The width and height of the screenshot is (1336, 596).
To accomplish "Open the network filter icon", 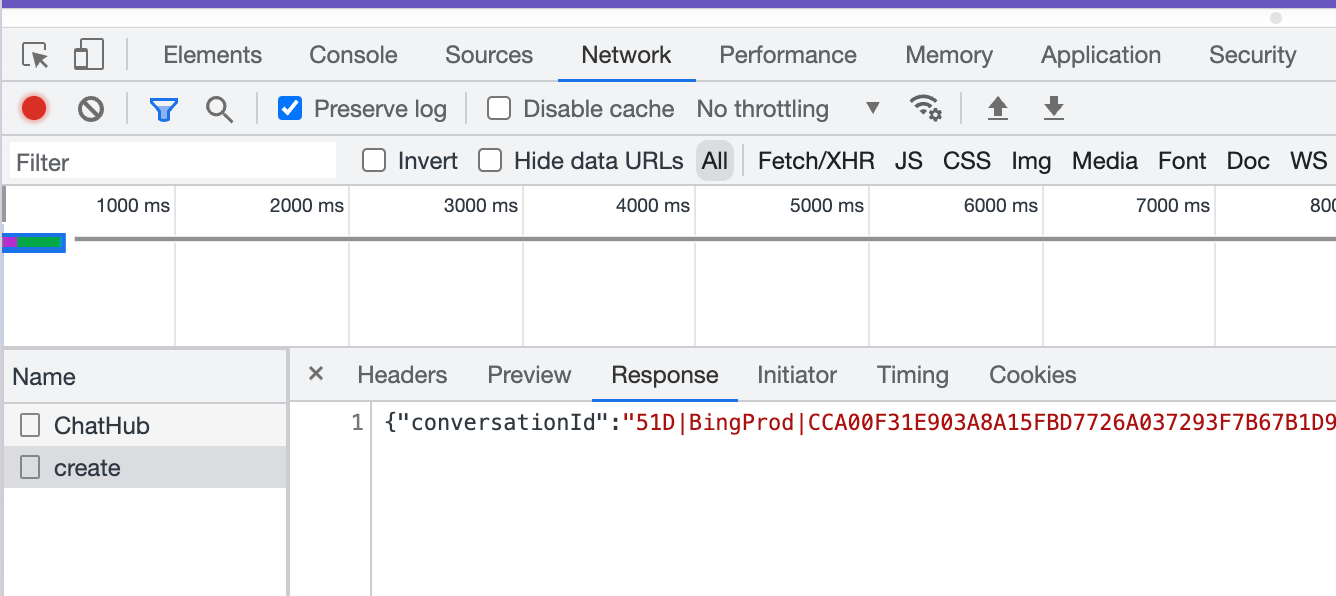I will click(x=162, y=108).
